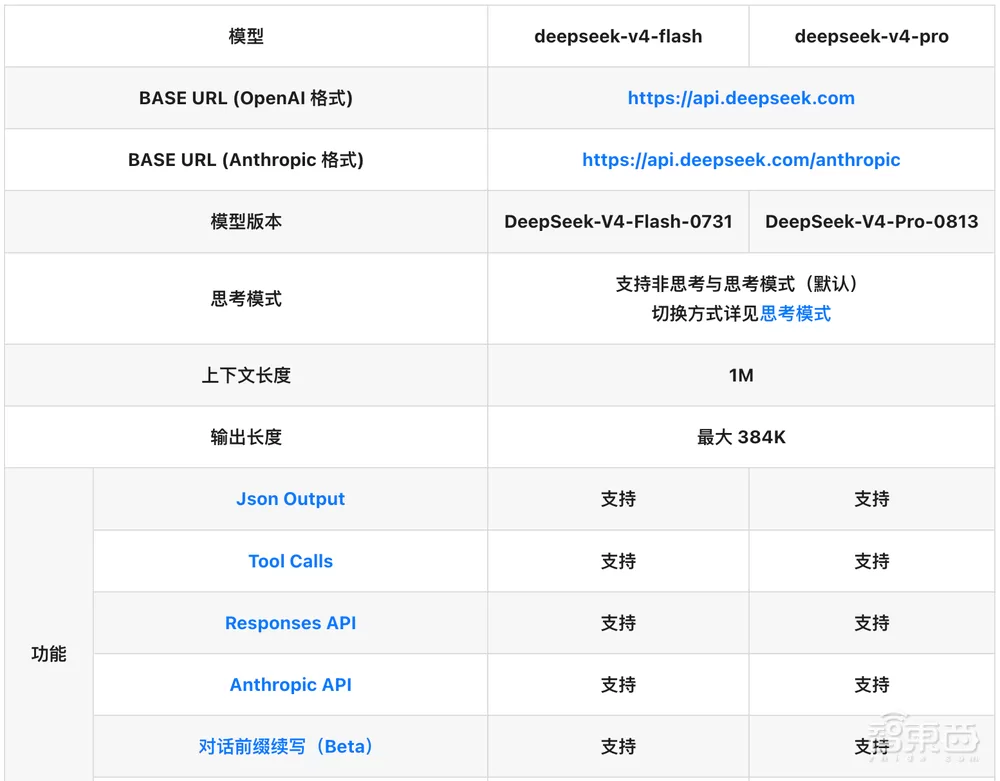The height and width of the screenshot is (781, 1000).
Task: Select 支持 for Json Output under deepseek-v4-pro
Action: (871, 499)
